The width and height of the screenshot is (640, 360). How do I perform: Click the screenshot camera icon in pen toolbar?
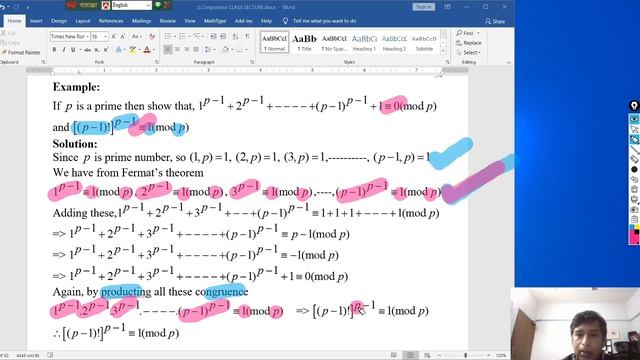point(634,209)
